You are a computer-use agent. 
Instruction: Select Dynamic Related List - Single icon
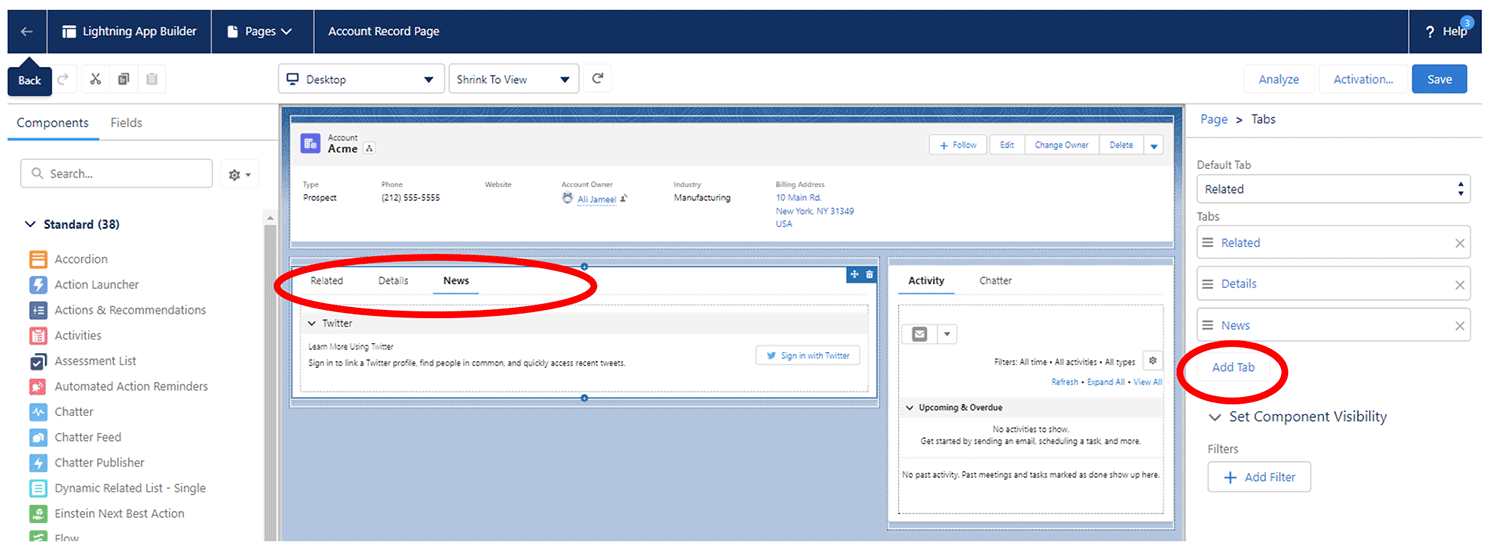38,488
